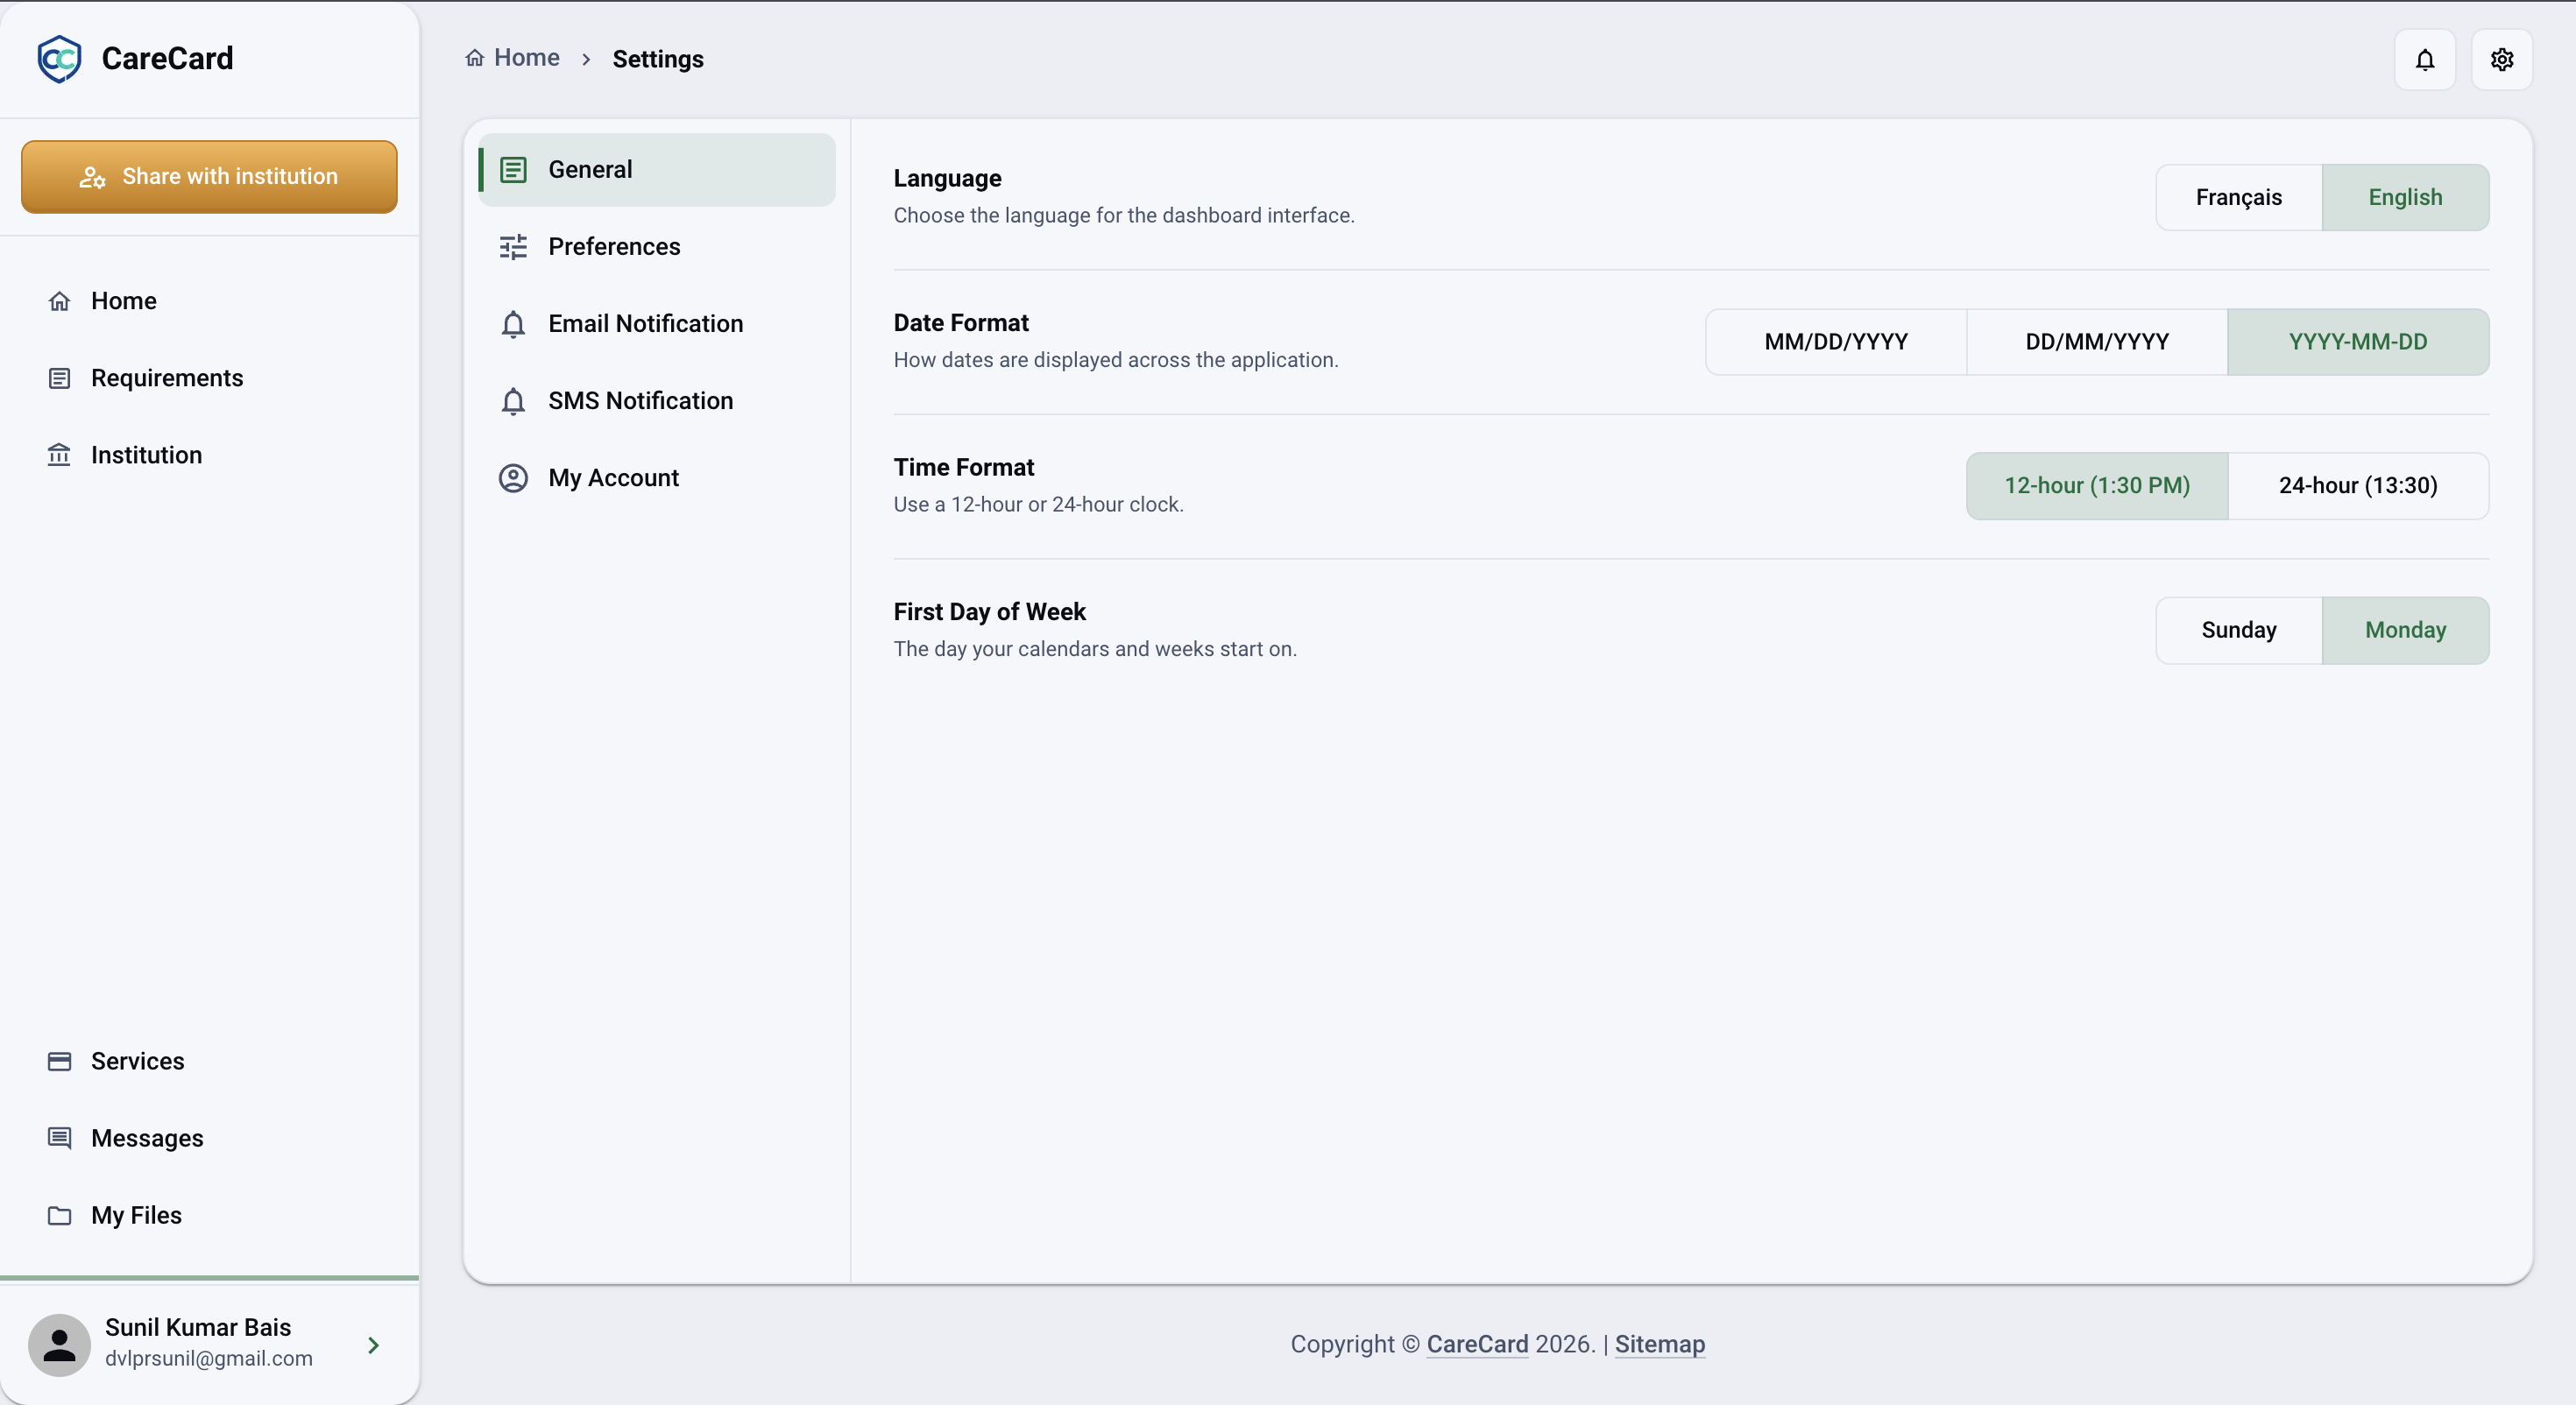Click the CareCard shield logo
The image size is (2576, 1405).
pyautogui.click(x=59, y=59)
